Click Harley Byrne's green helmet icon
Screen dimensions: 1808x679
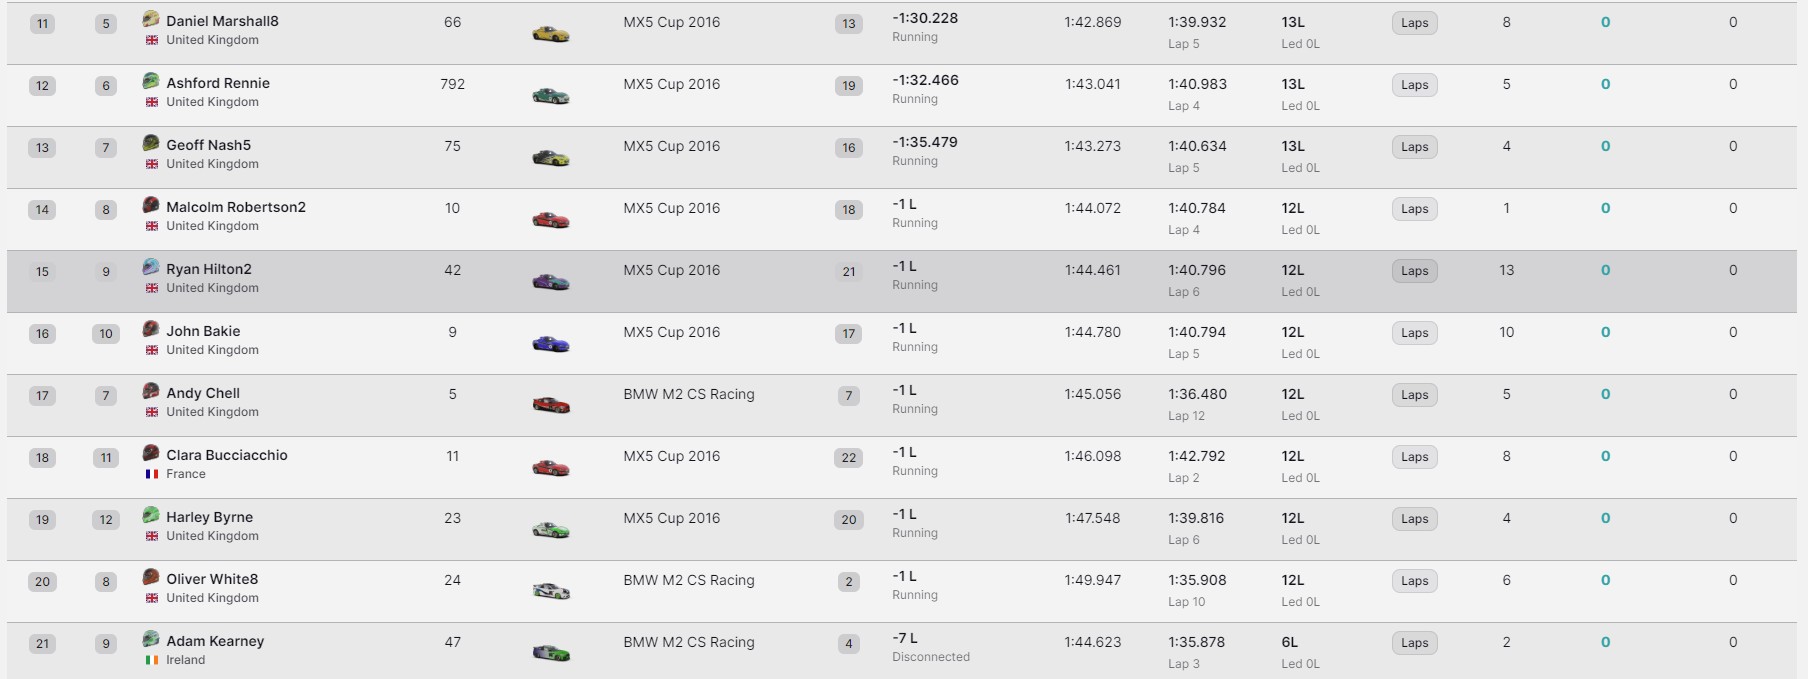coord(151,515)
